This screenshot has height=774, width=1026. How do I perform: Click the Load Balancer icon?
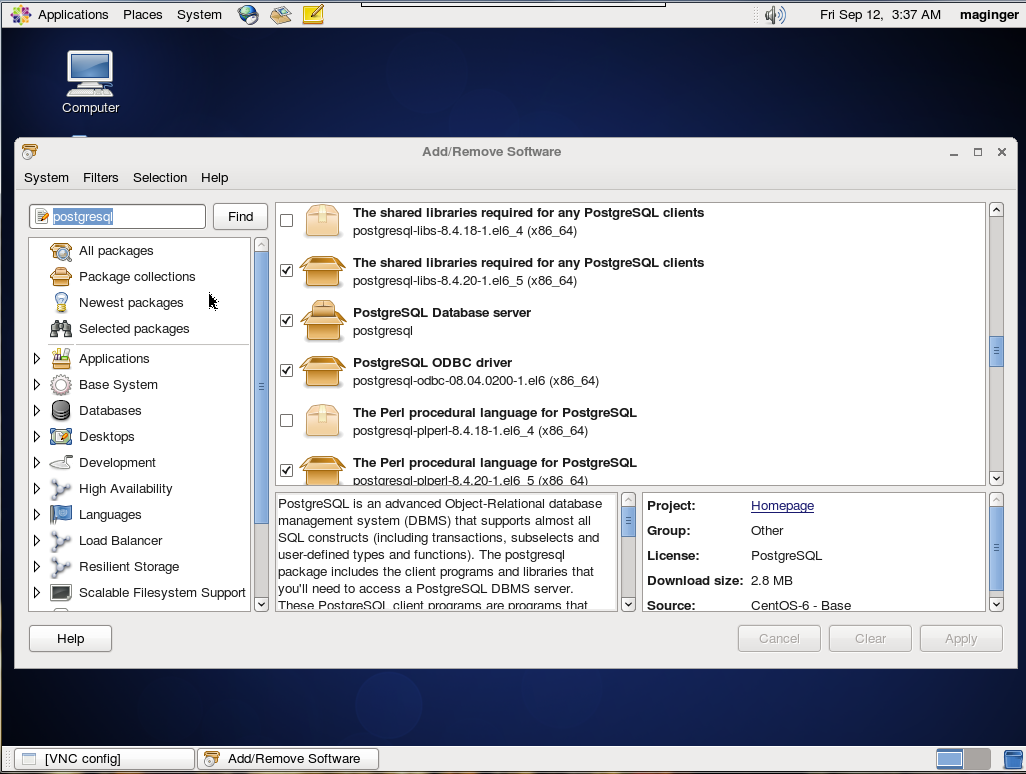[61, 540]
